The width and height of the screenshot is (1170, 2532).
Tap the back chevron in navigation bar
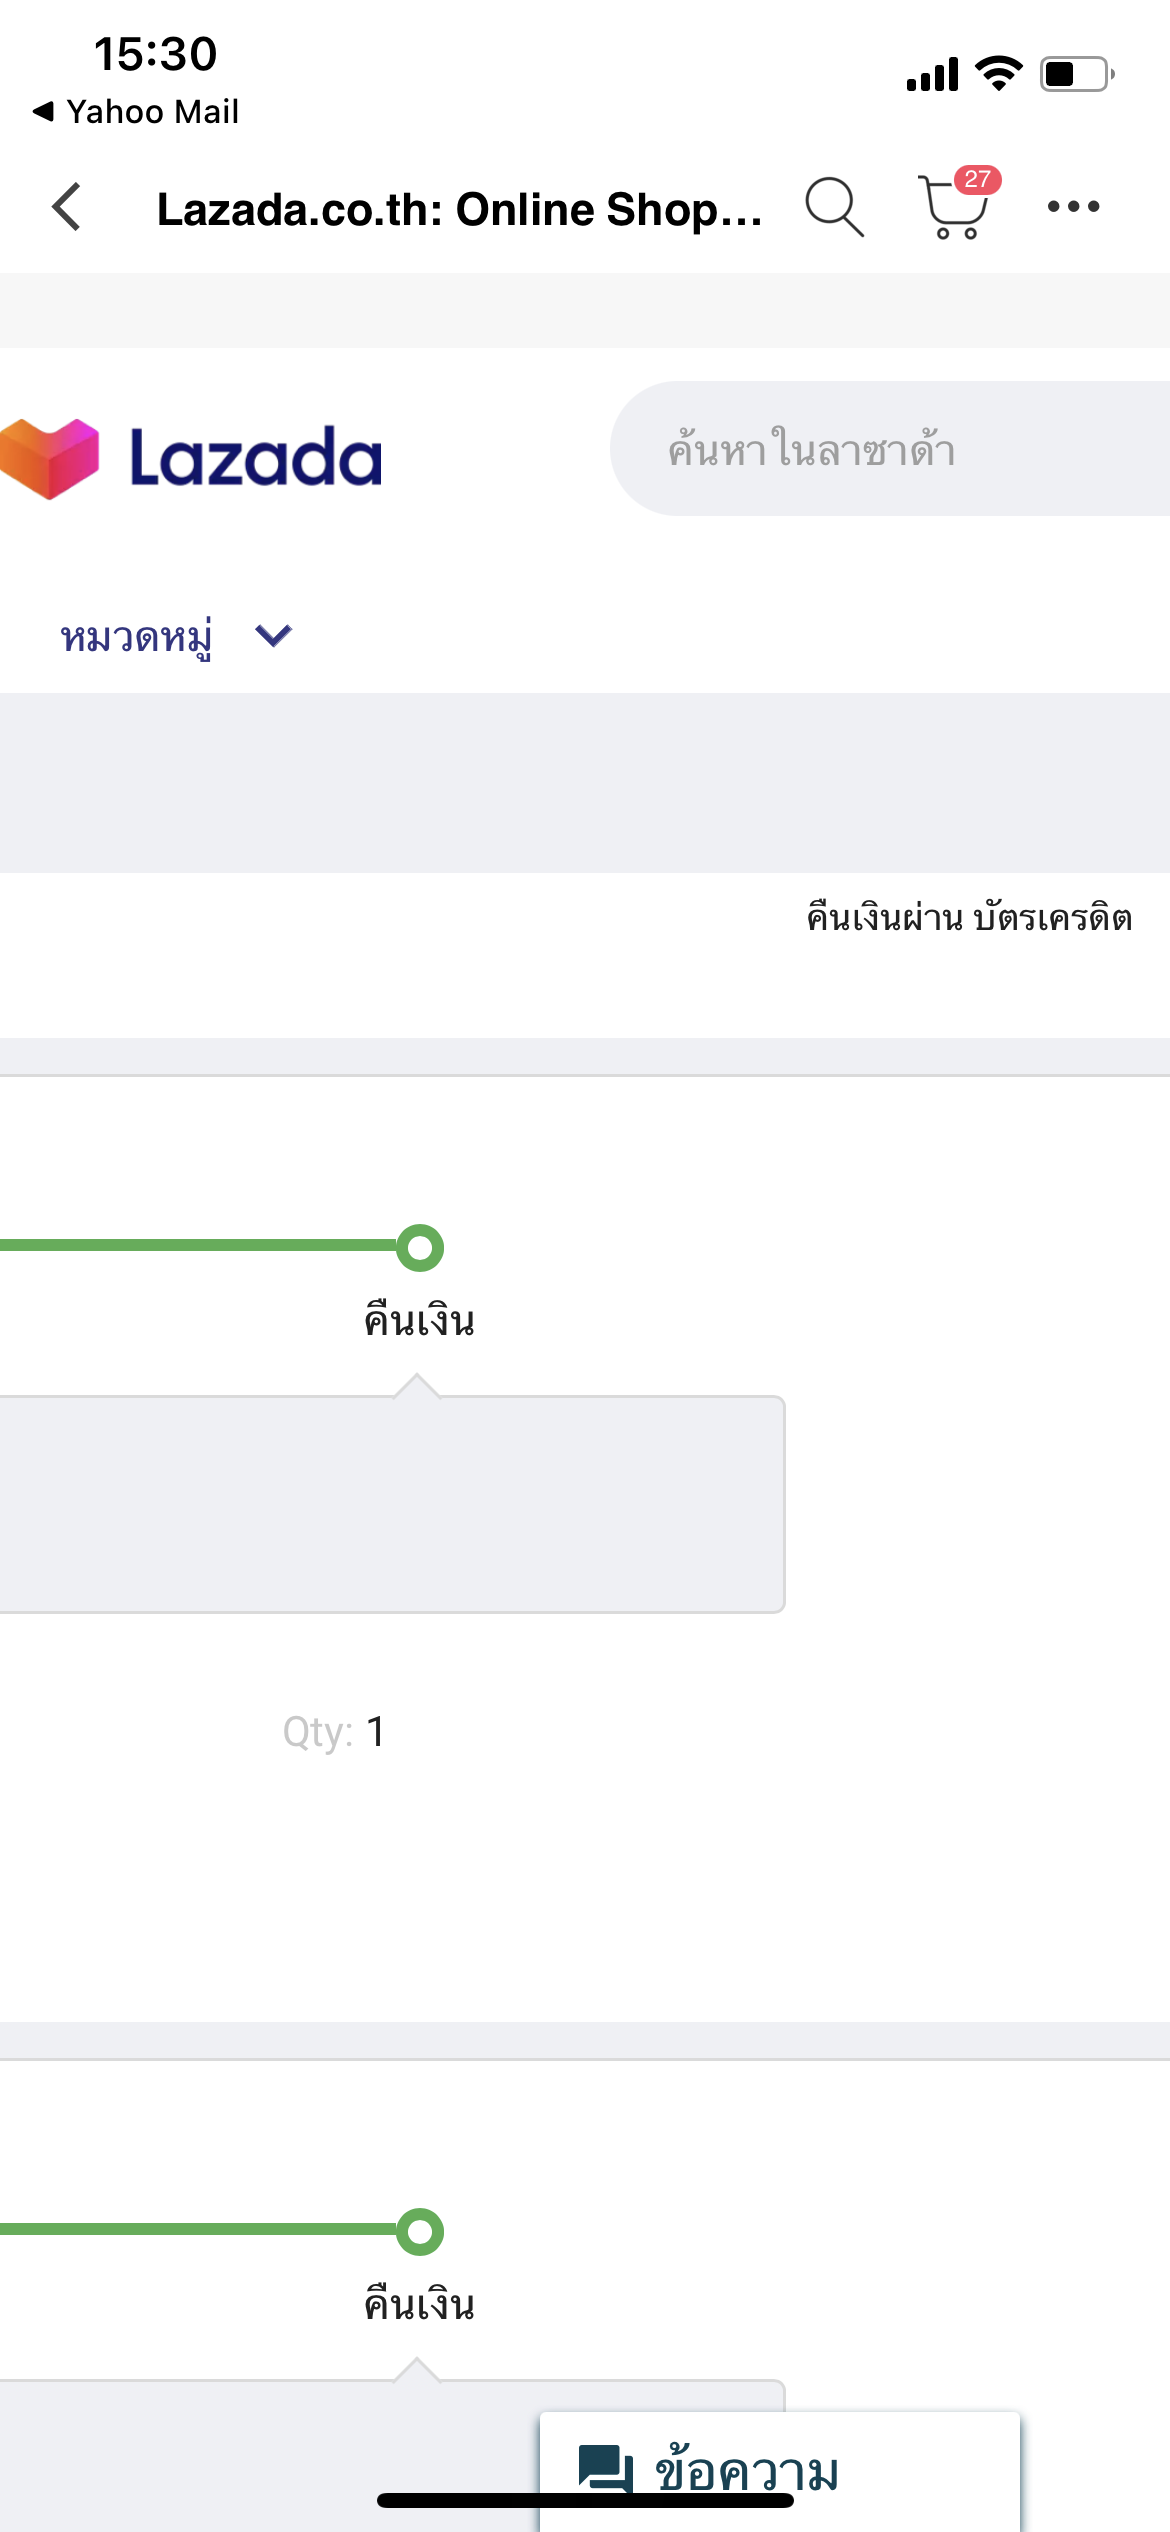67,207
